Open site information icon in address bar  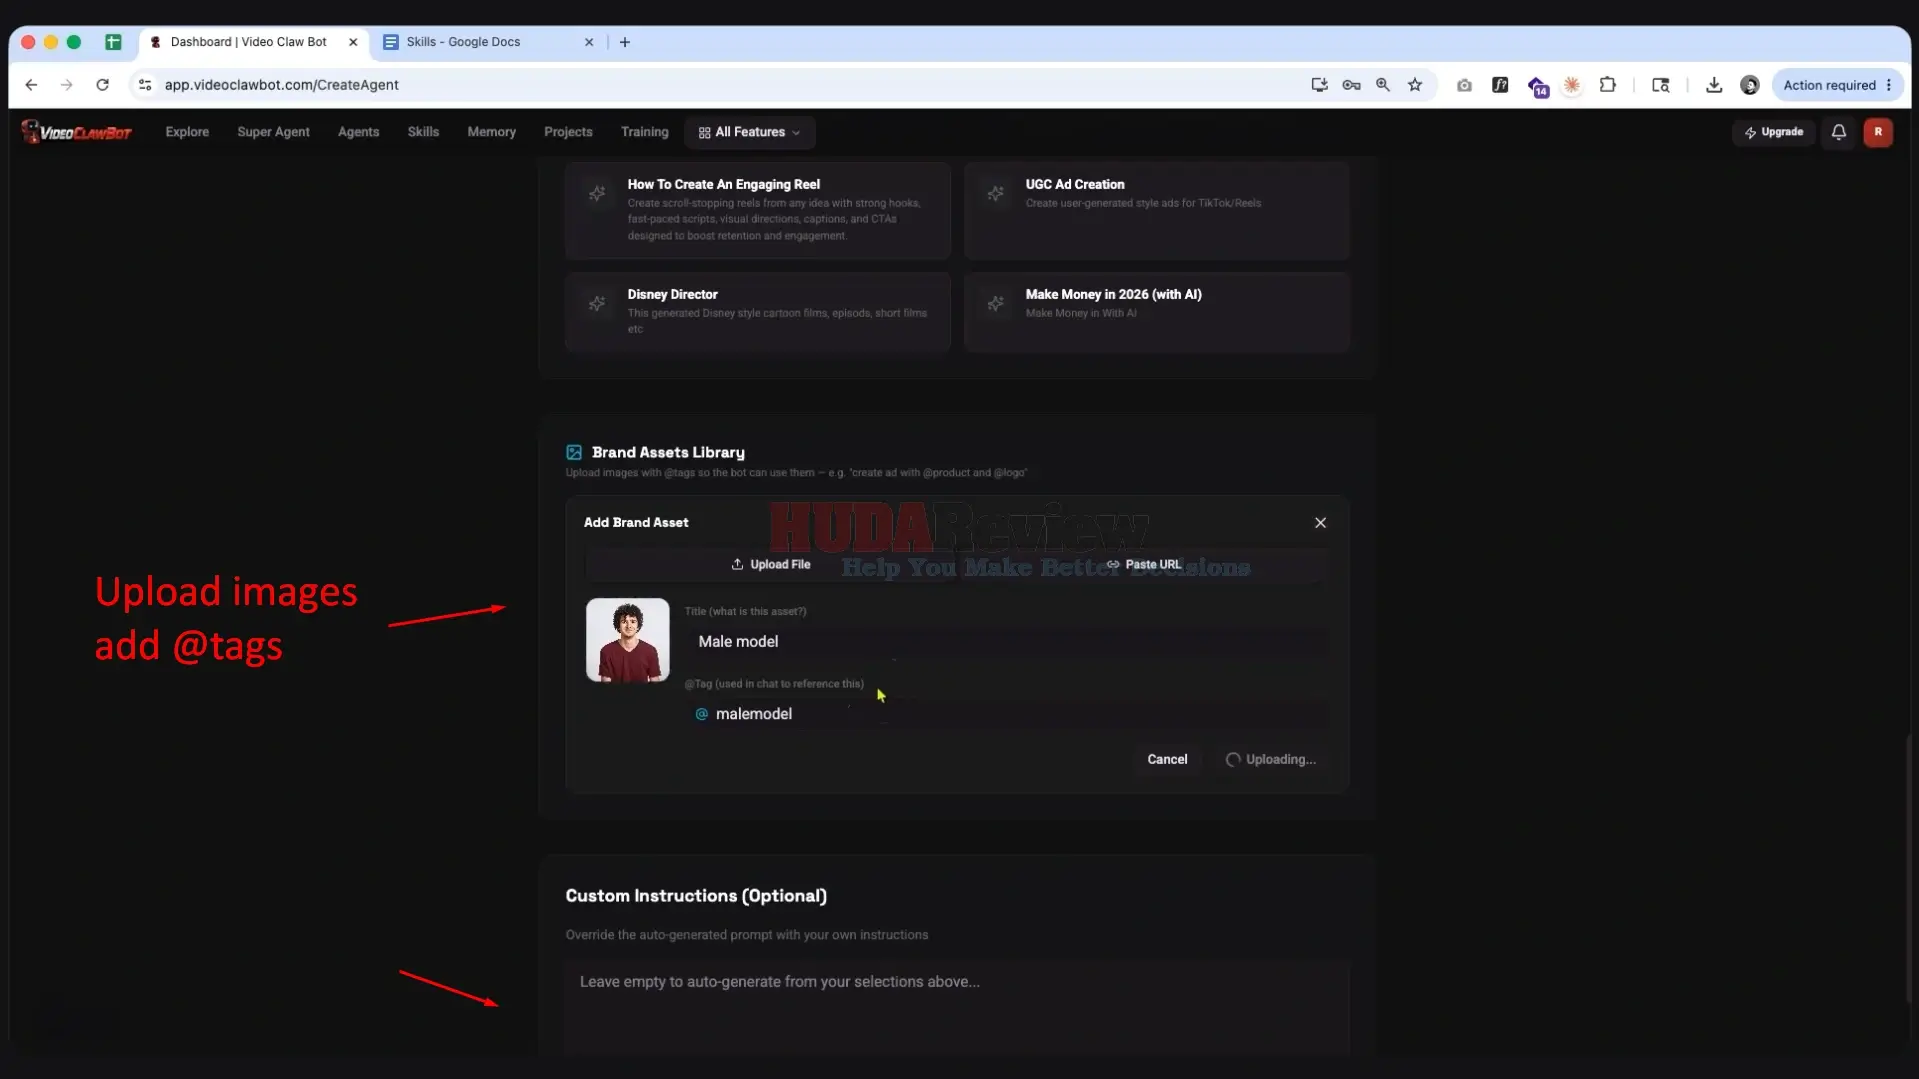145,85
